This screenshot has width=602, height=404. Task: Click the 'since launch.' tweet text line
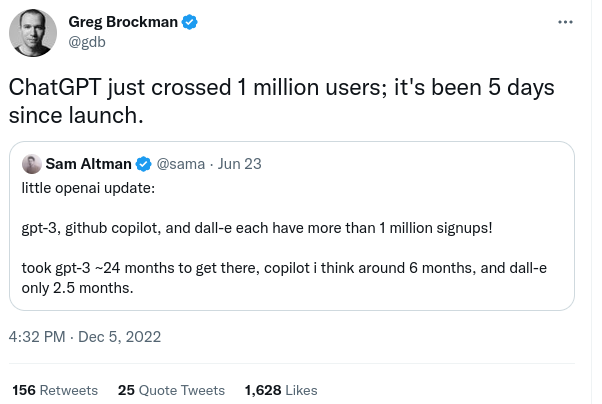click(76, 115)
